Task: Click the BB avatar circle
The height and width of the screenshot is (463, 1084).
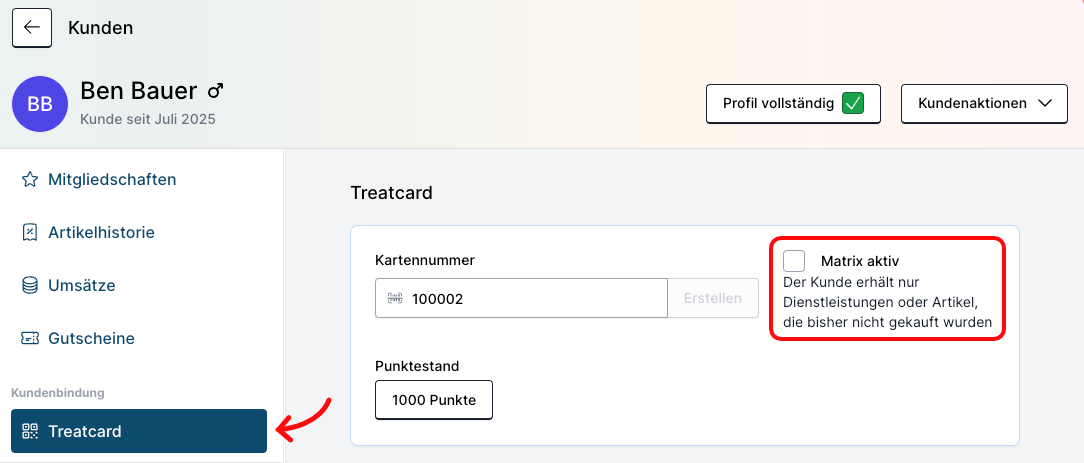Action: (40, 104)
